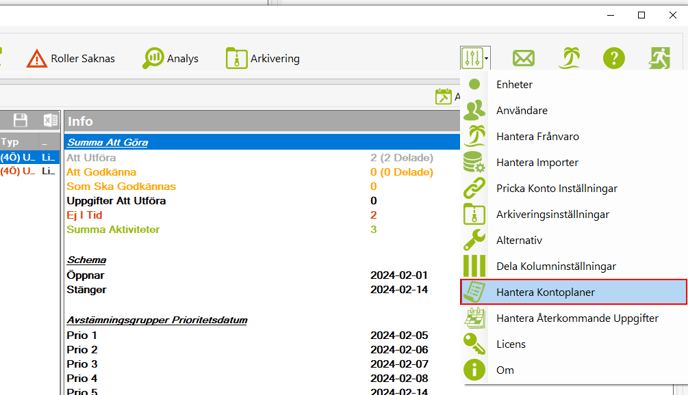Click the Typ column header
The image size is (688, 395).
pyautogui.click(x=18, y=142)
